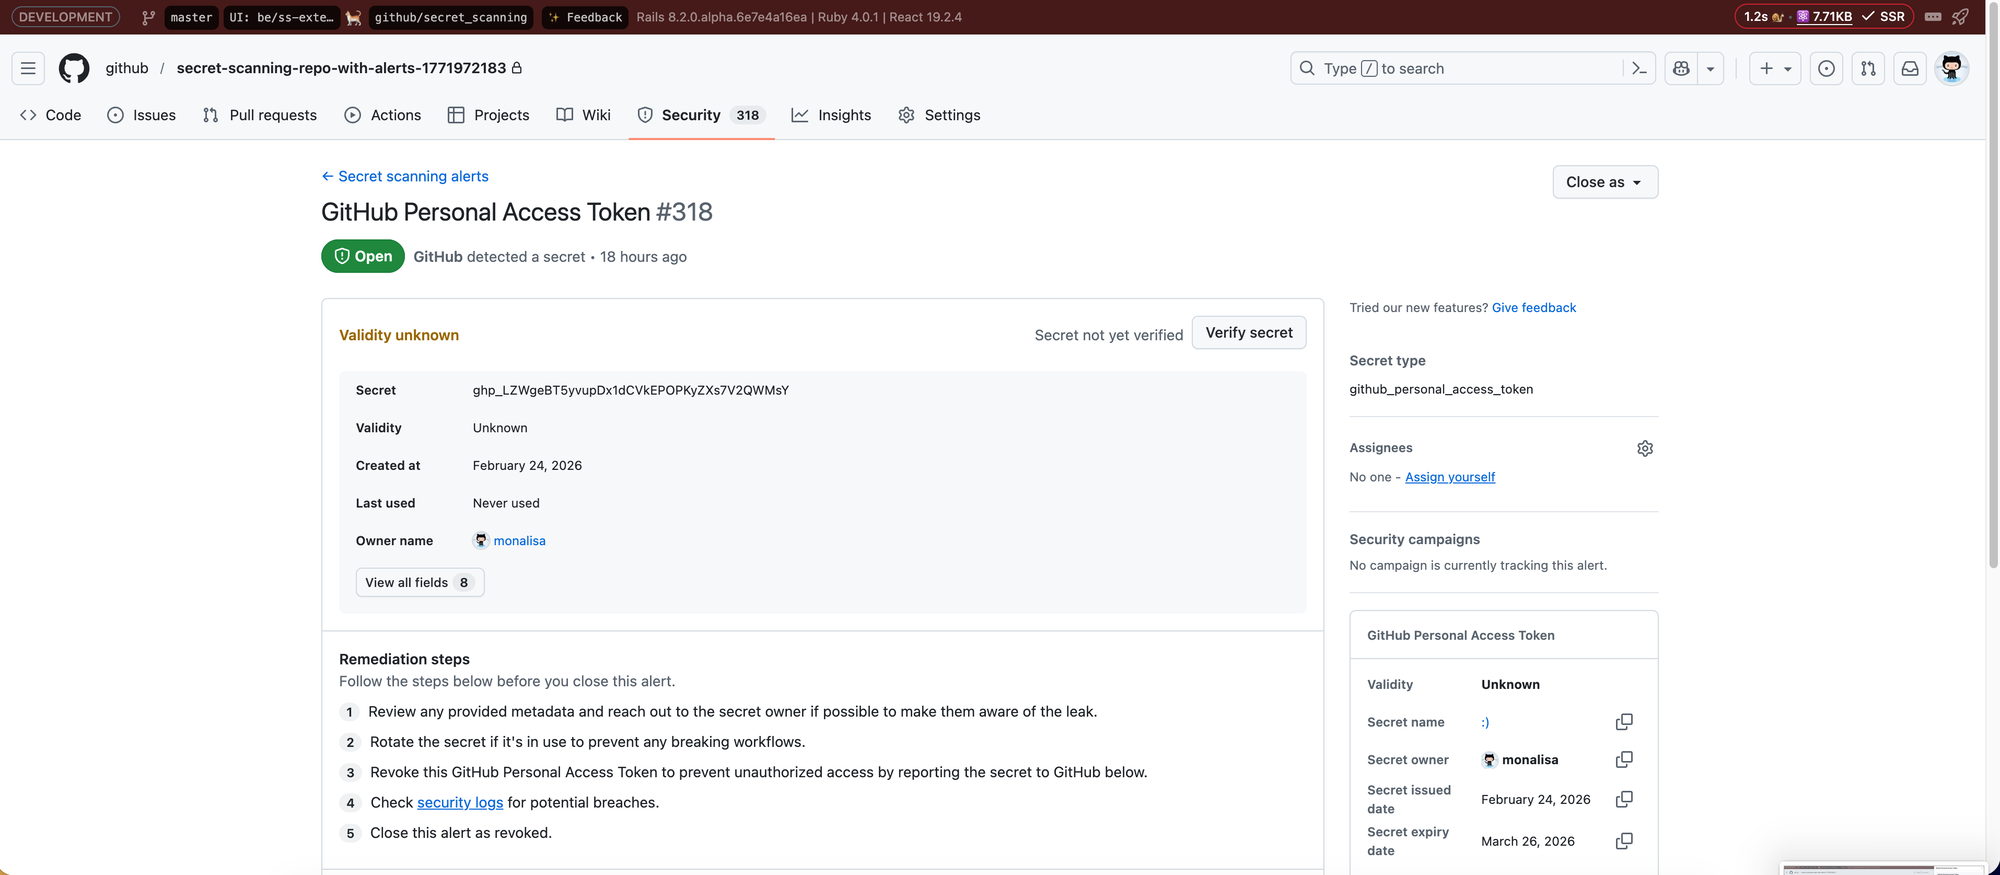Viewport: 2000px width, 875px height.
Task: Switch to the Issues tab
Action: (x=142, y=115)
